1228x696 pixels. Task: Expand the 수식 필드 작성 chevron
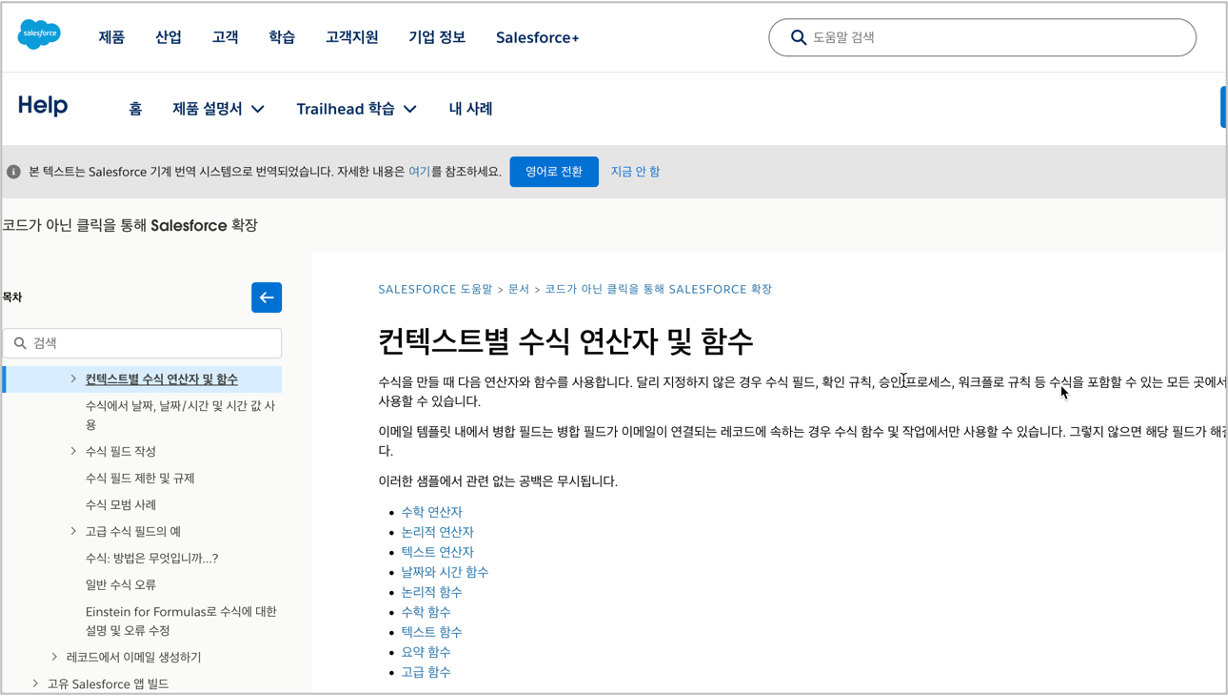tap(73, 451)
